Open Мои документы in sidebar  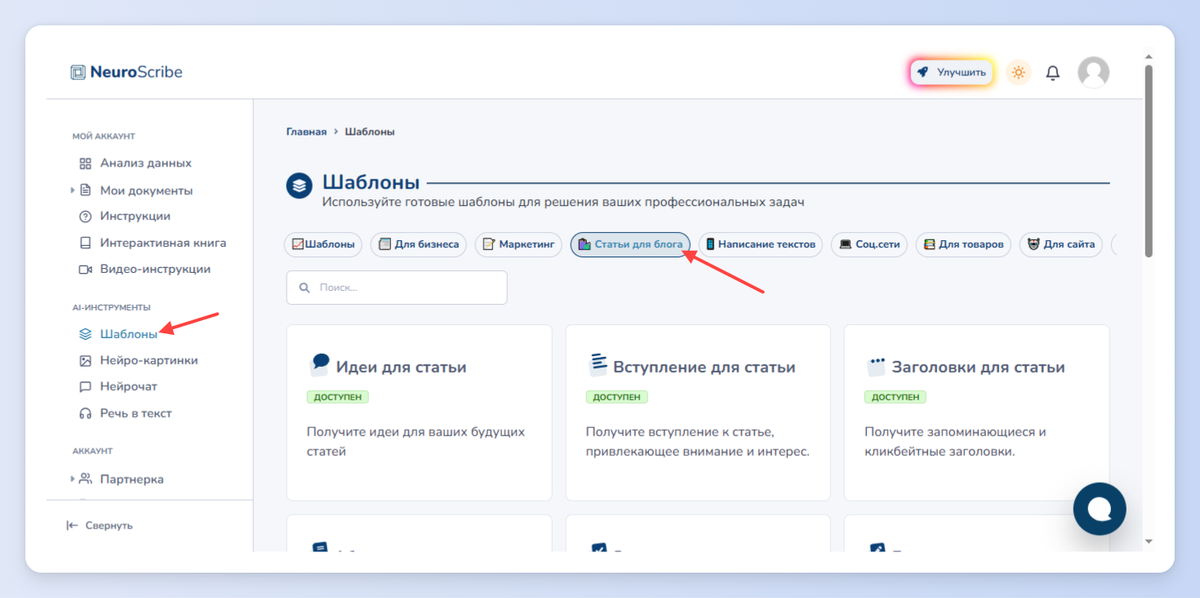click(147, 190)
